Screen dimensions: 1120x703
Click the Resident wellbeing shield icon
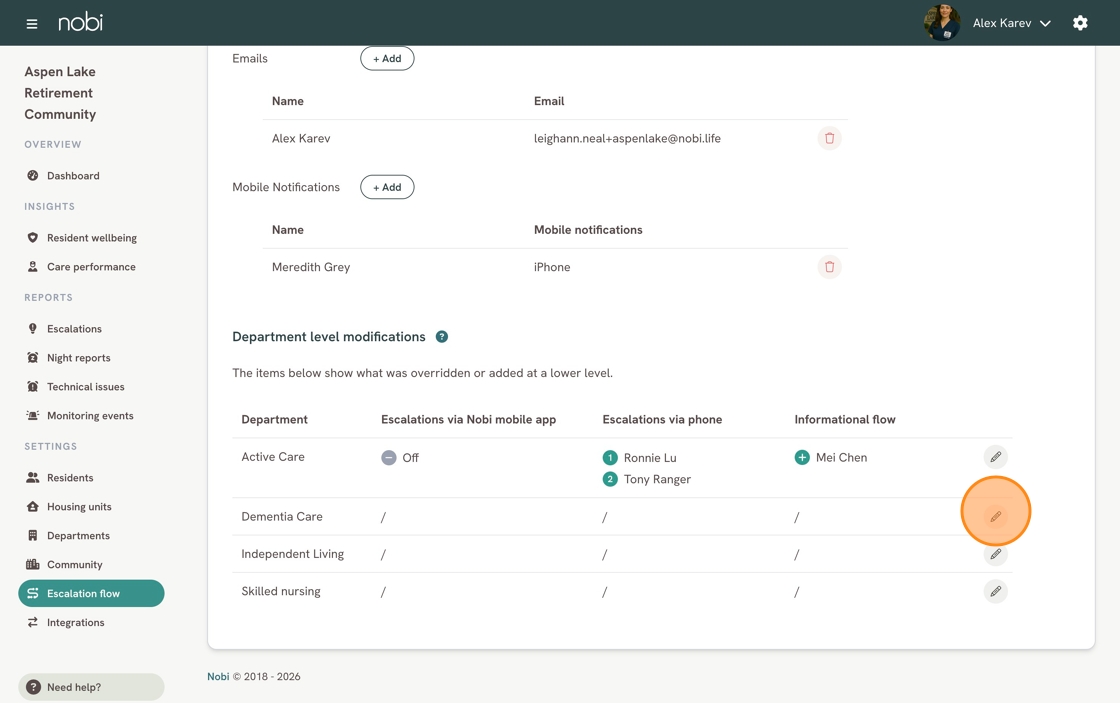(x=32, y=238)
